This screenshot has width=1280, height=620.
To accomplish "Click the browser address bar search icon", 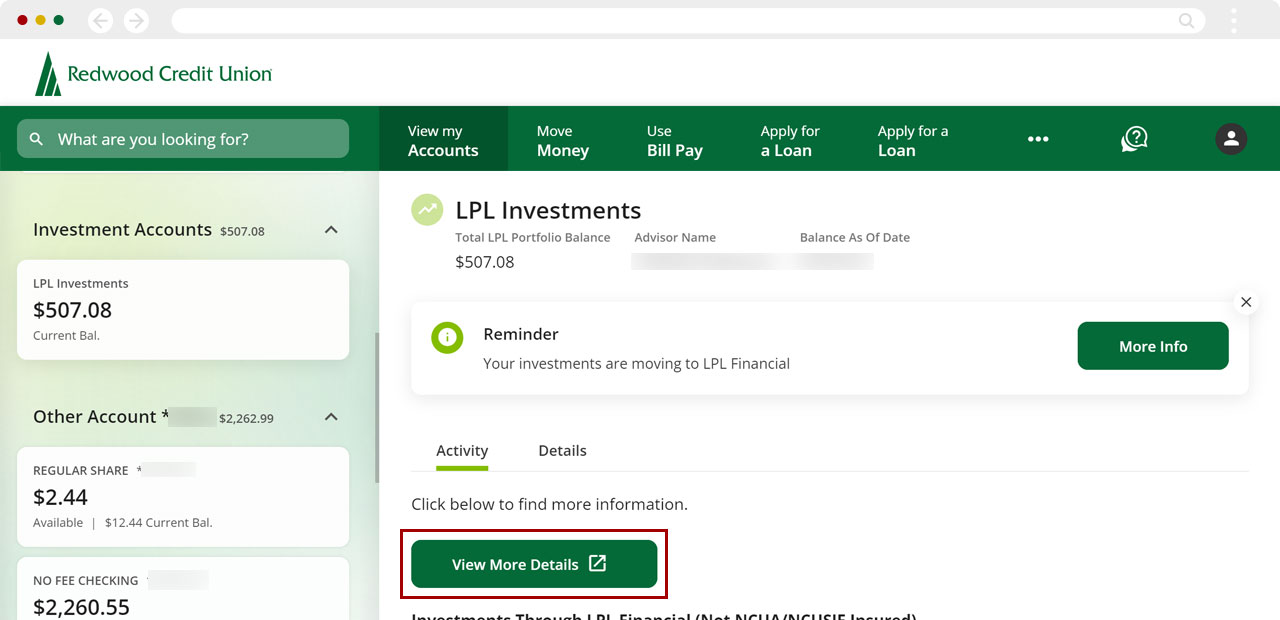I will (1186, 20).
